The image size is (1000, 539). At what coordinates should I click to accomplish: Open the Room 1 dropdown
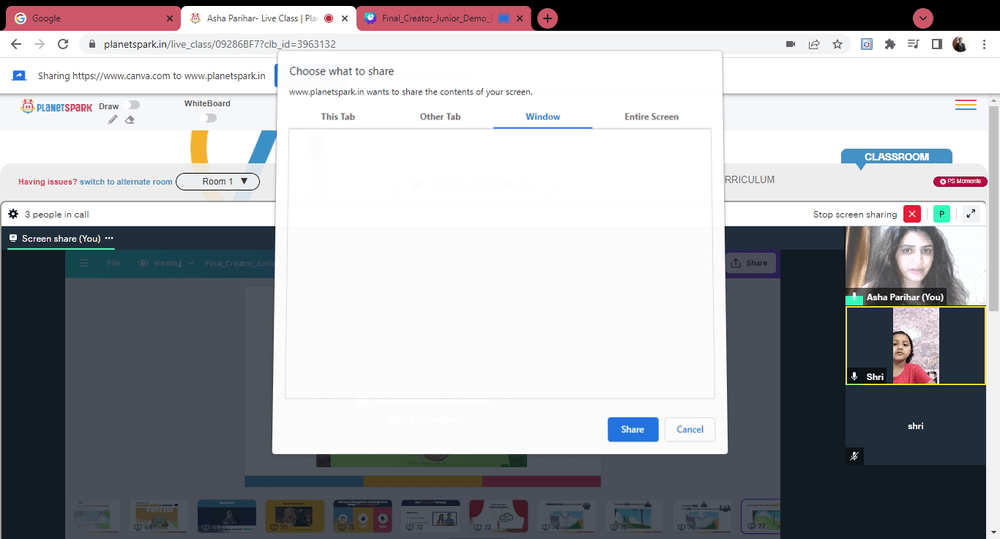pos(217,182)
